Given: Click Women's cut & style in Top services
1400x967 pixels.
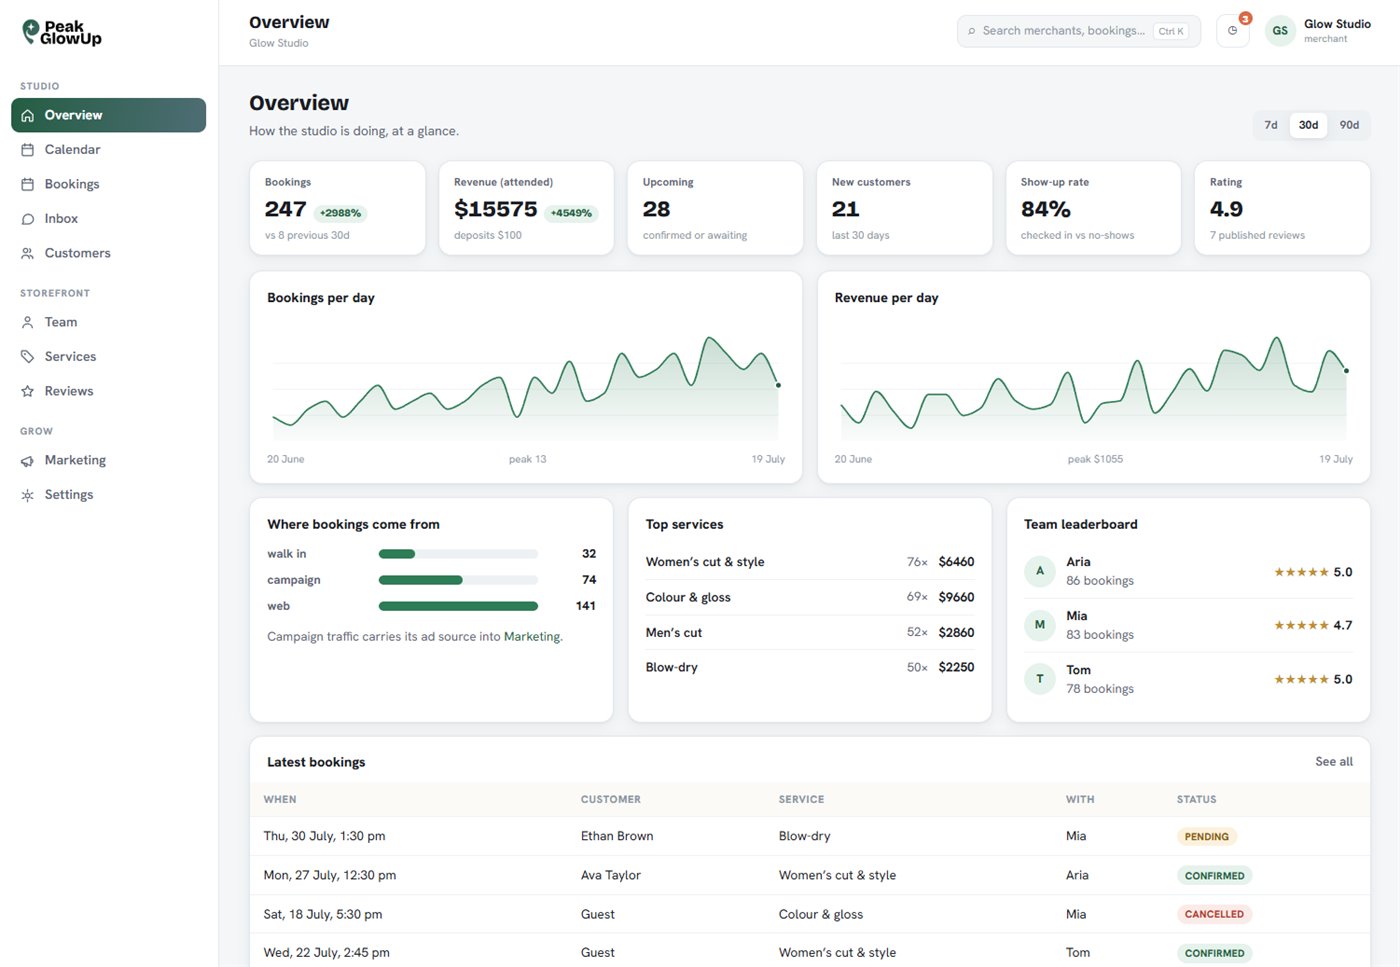Looking at the screenshot, I should click(x=810, y=562).
